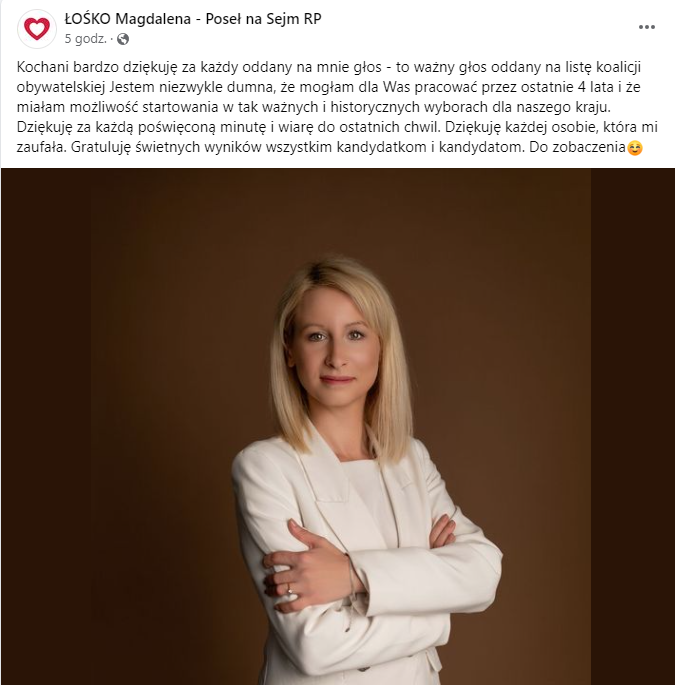
Task: Click the red heart profile avatar
Action: [37, 29]
